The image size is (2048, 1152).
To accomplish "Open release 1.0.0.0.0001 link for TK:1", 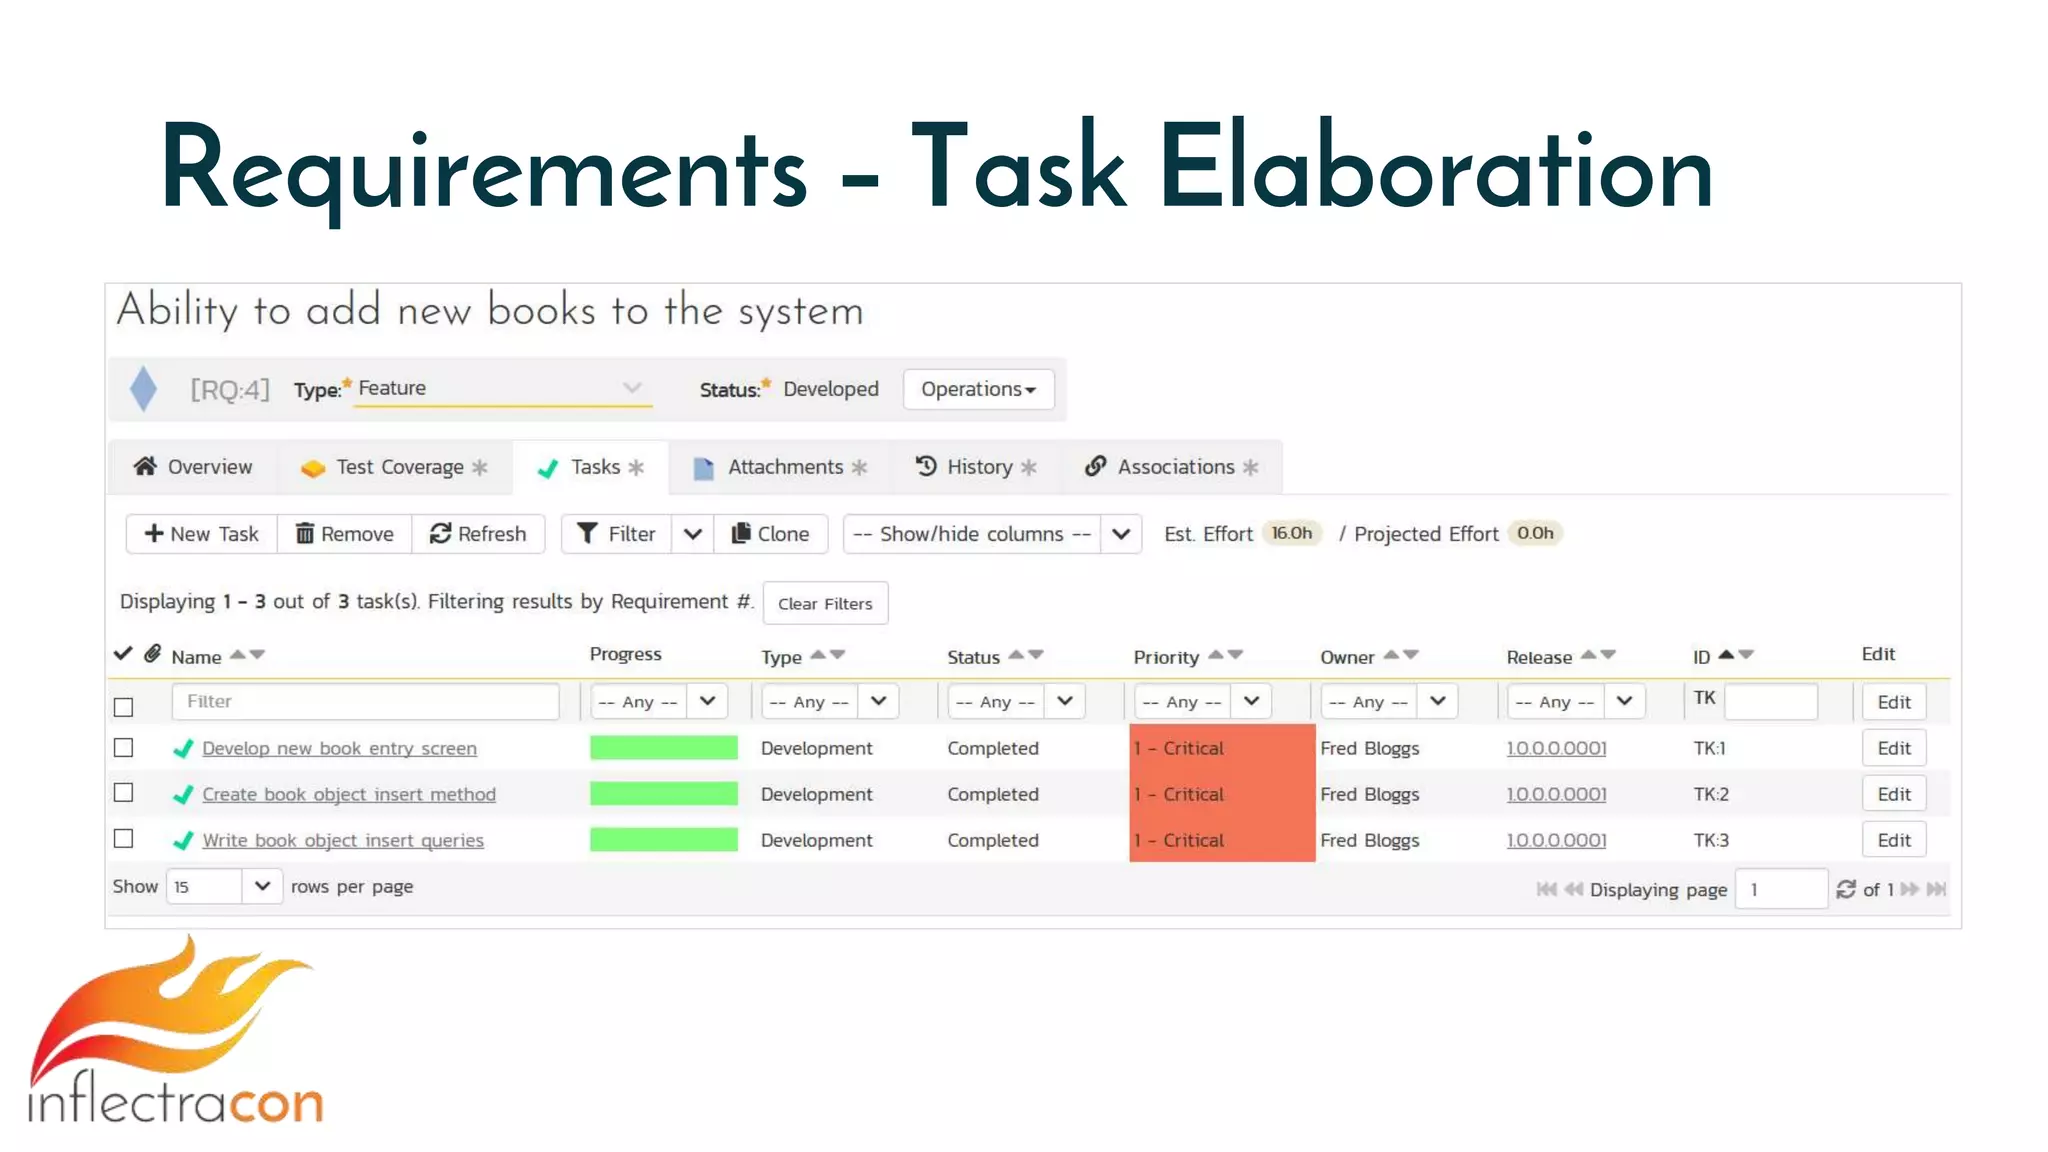I will click(x=1556, y=748).
